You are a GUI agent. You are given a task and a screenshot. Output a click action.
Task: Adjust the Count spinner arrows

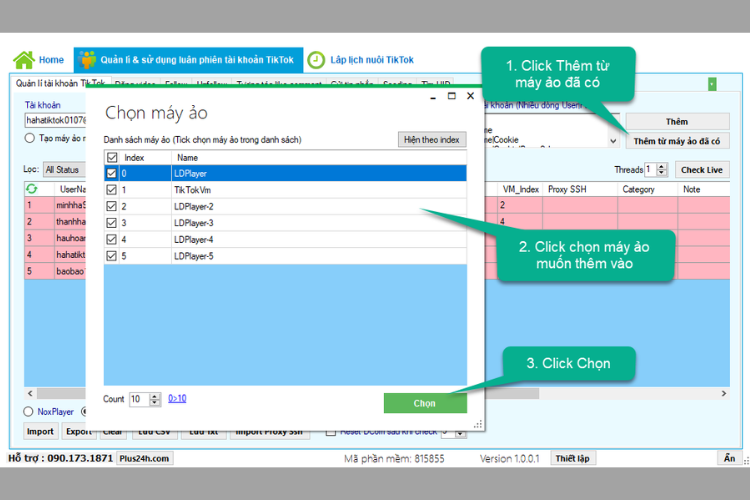tap(155, 399)
